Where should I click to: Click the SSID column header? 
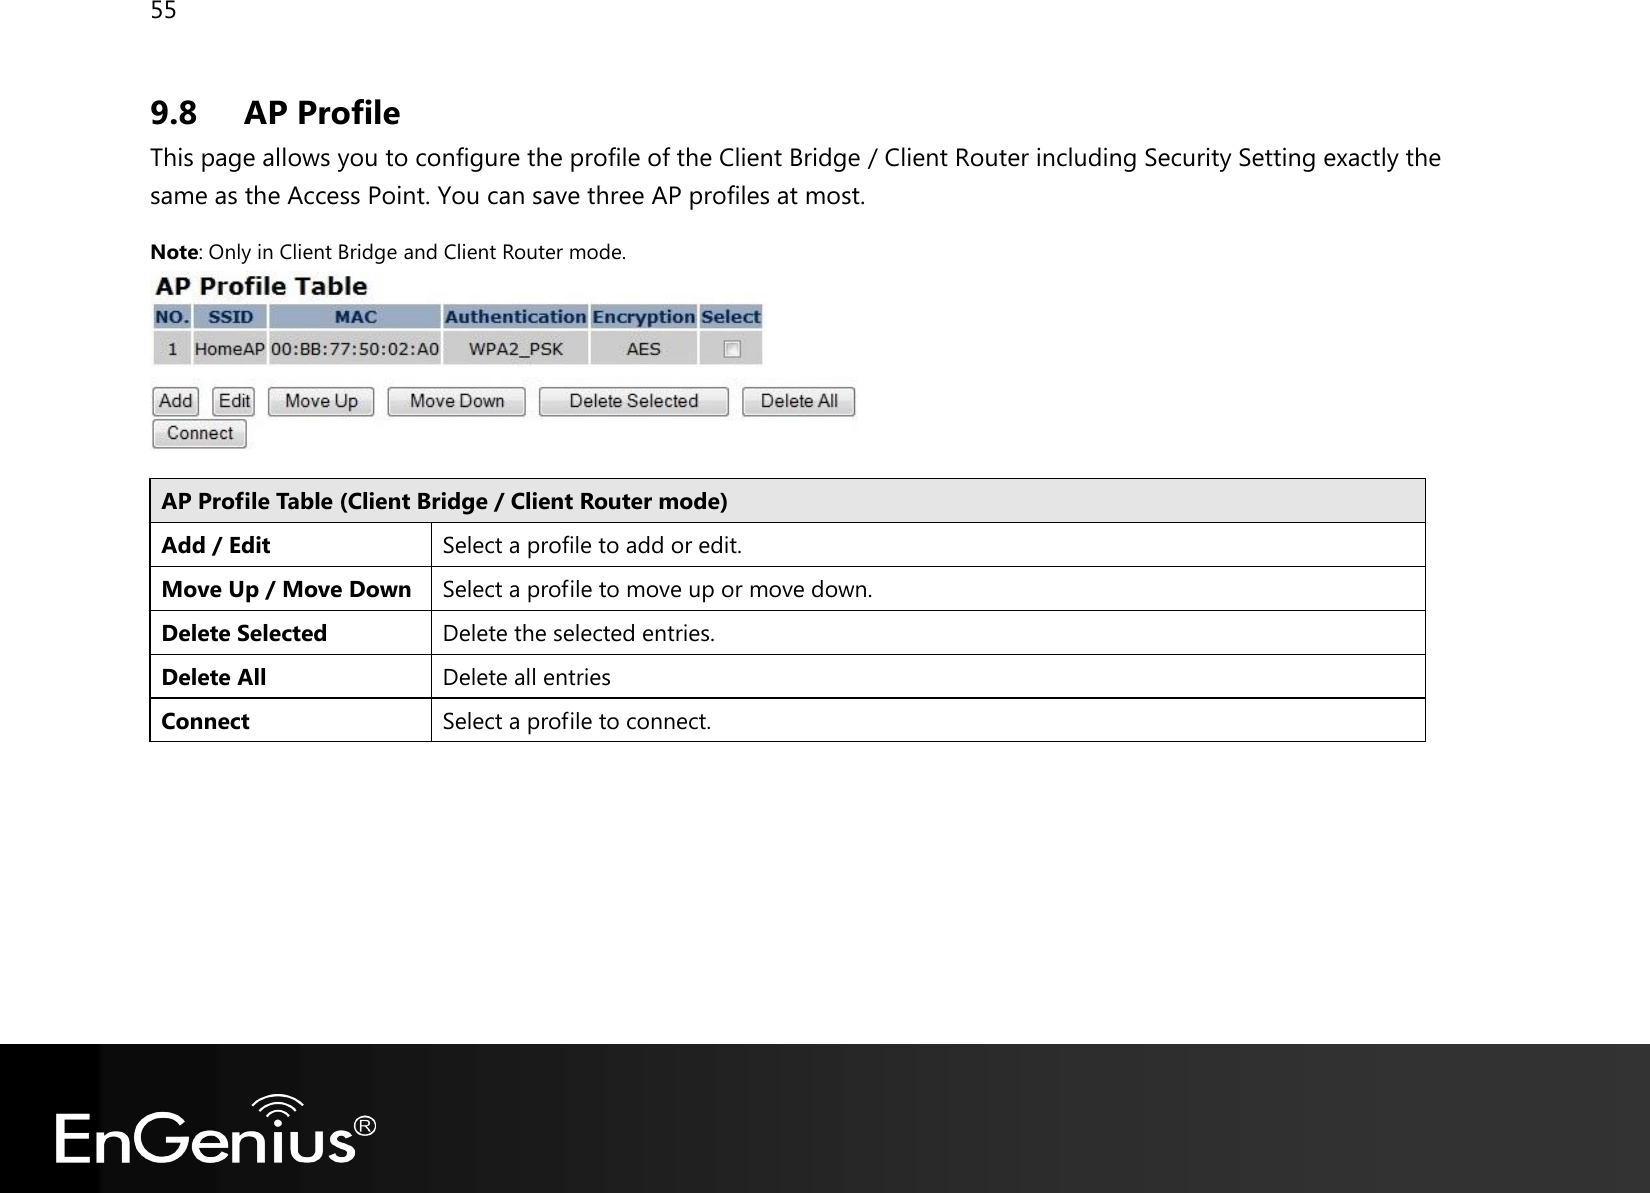tap(230, 317)
